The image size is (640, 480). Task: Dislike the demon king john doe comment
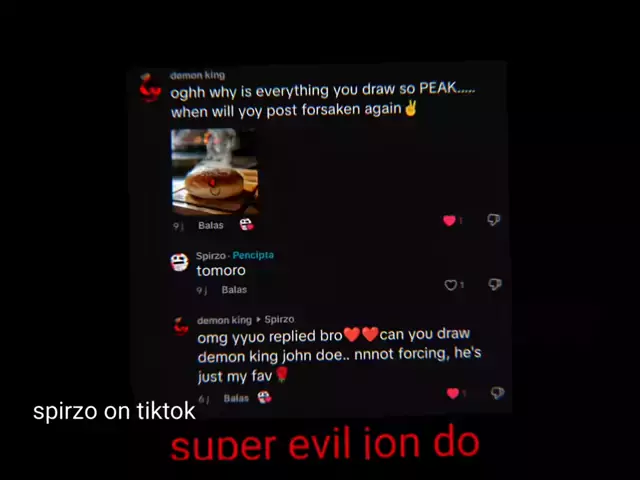point(497,393)
